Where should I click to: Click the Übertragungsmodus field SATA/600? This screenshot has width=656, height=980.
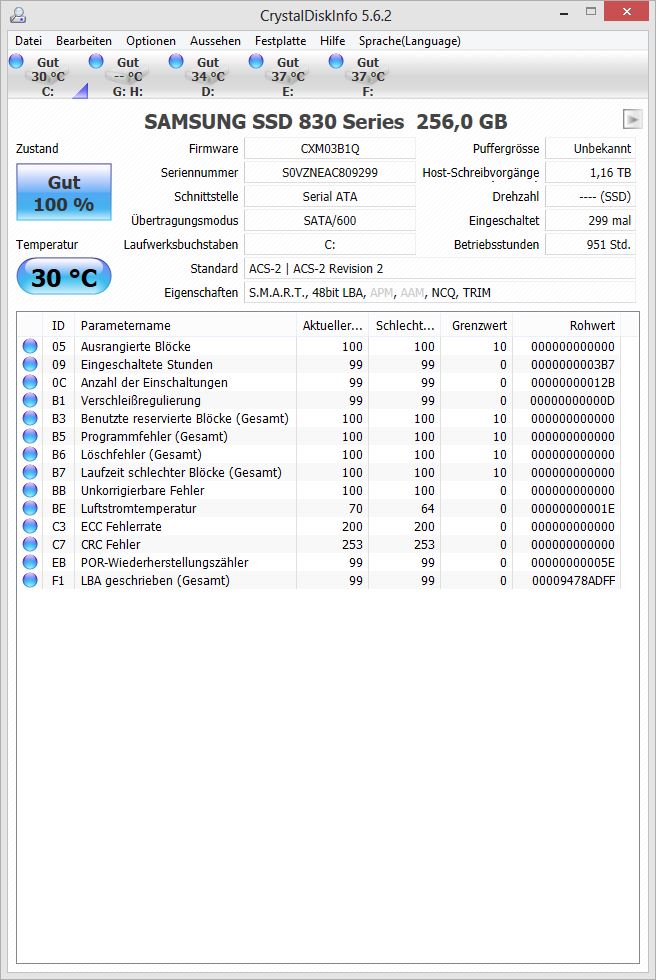pyautogui.click(x=330, y=221)
